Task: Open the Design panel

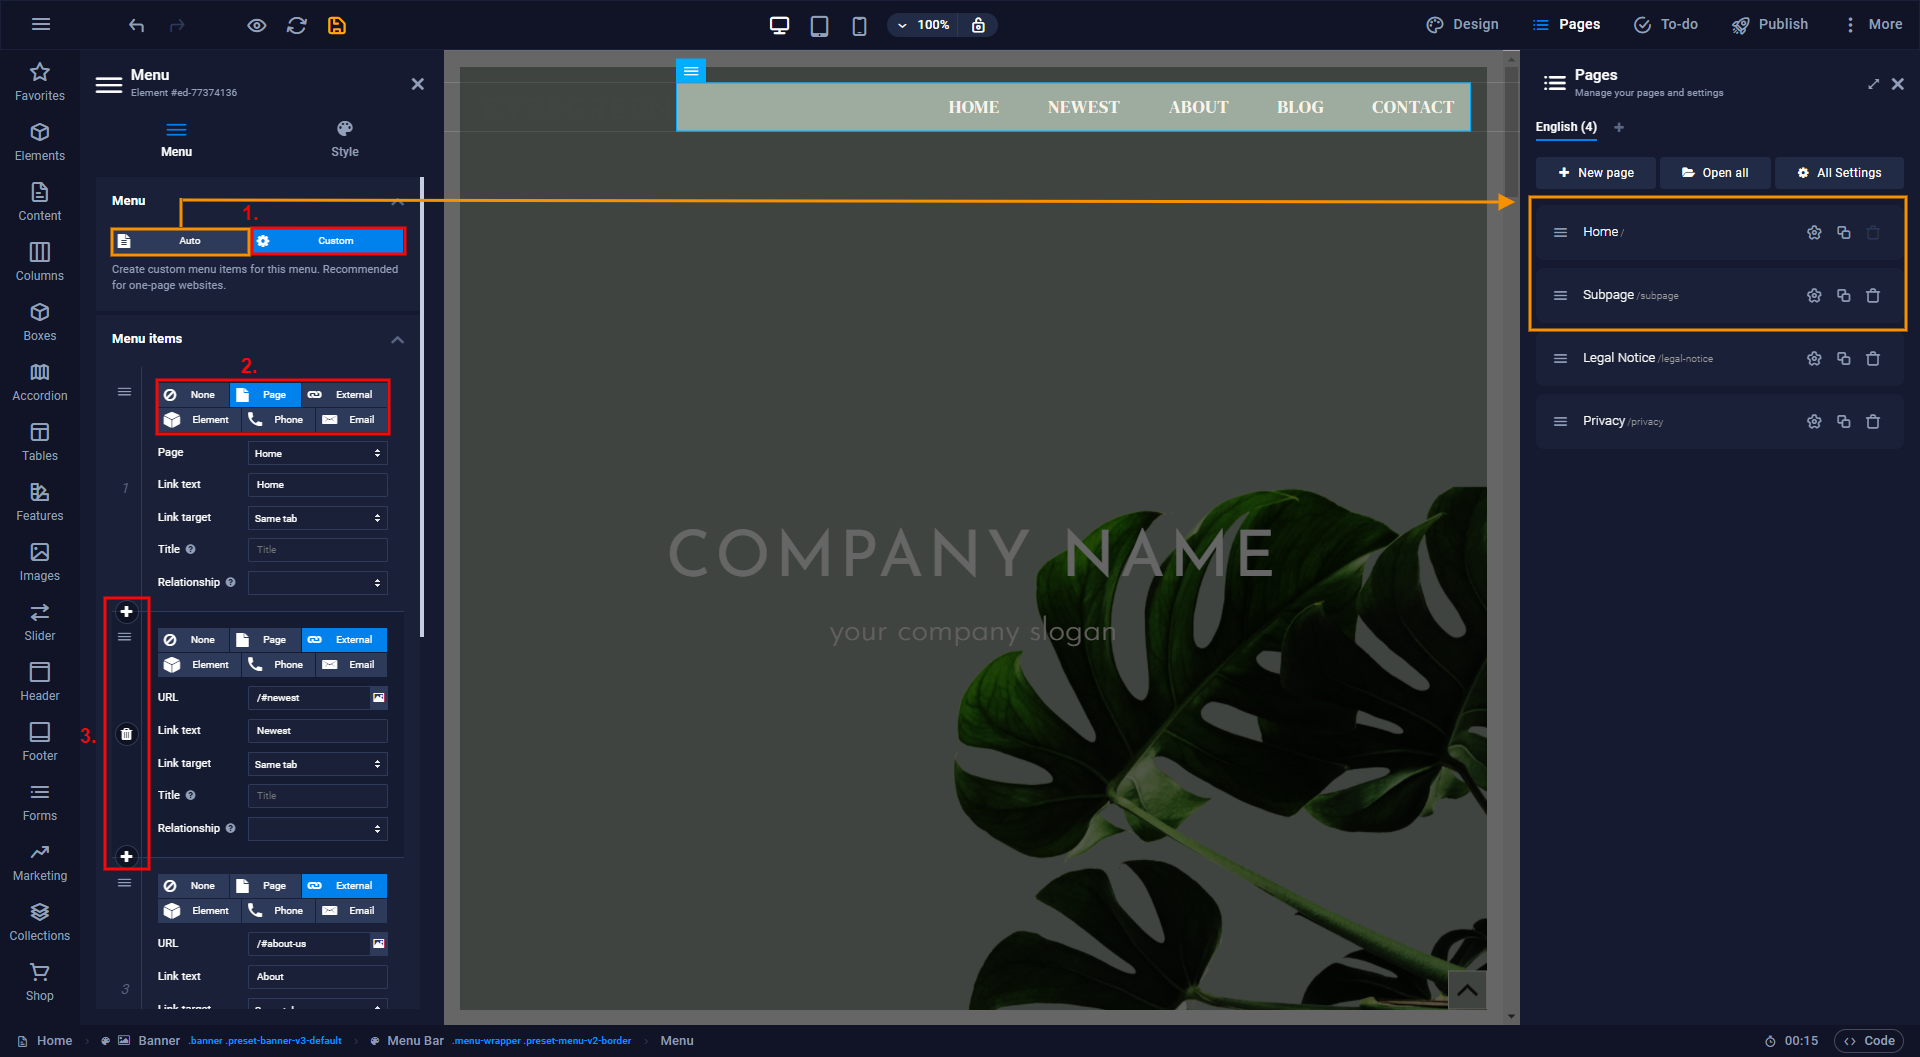Action: [x=1462, y=25]
